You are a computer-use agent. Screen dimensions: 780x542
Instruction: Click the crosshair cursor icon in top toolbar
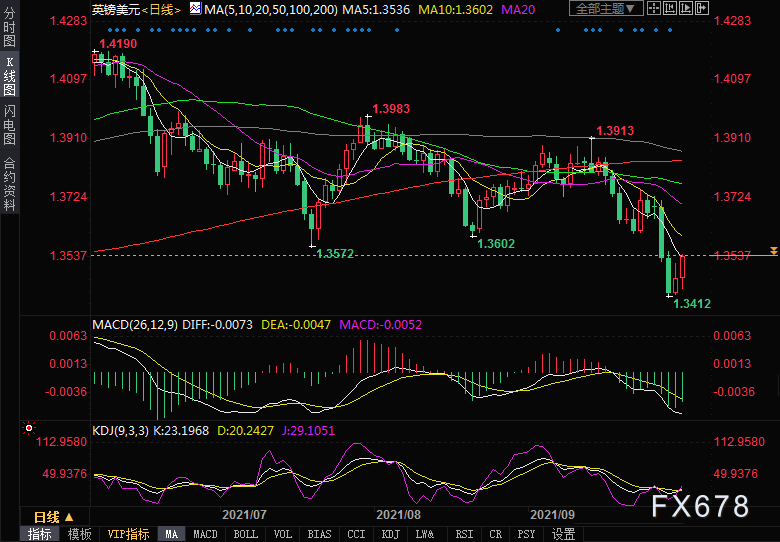[654, 8]
